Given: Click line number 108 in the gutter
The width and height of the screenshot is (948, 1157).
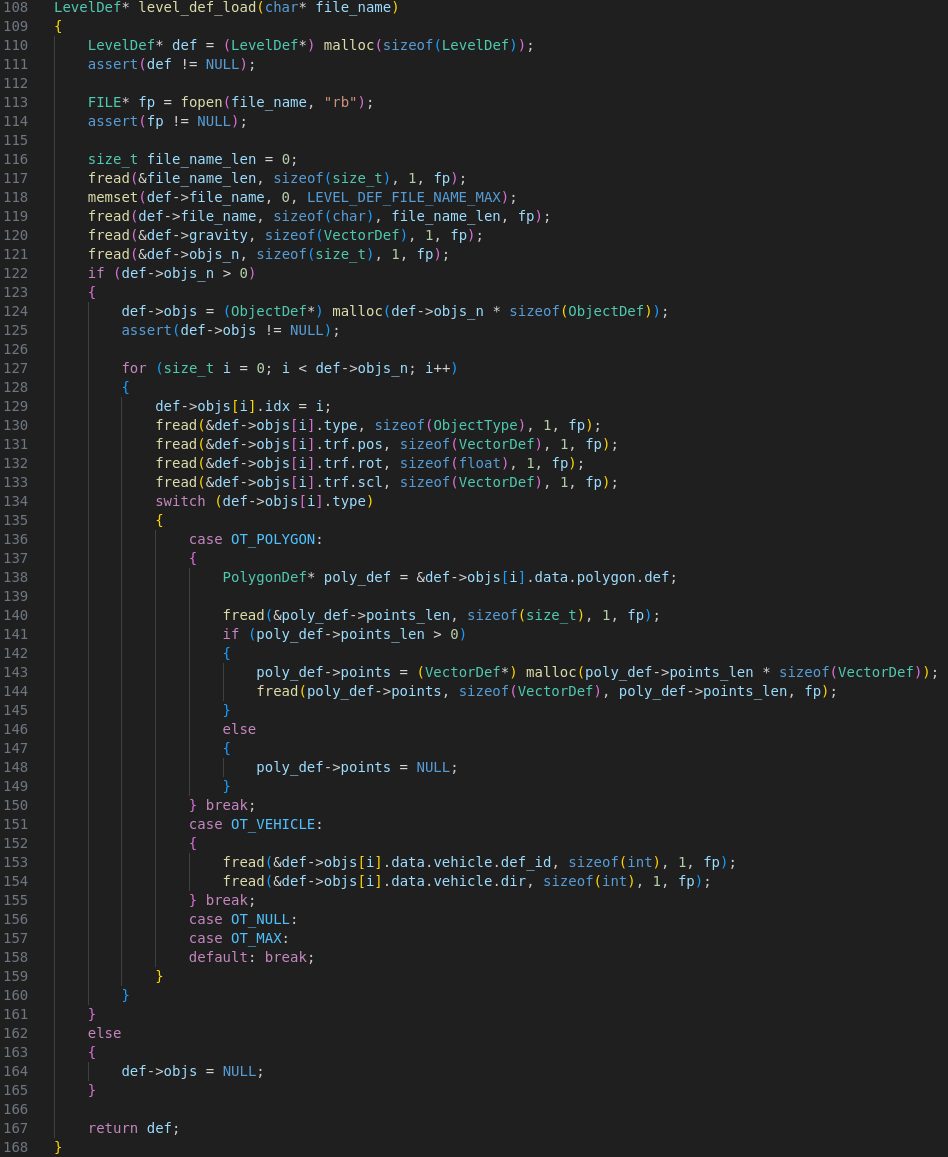Looking at the screenshot, I should [15, 7].
